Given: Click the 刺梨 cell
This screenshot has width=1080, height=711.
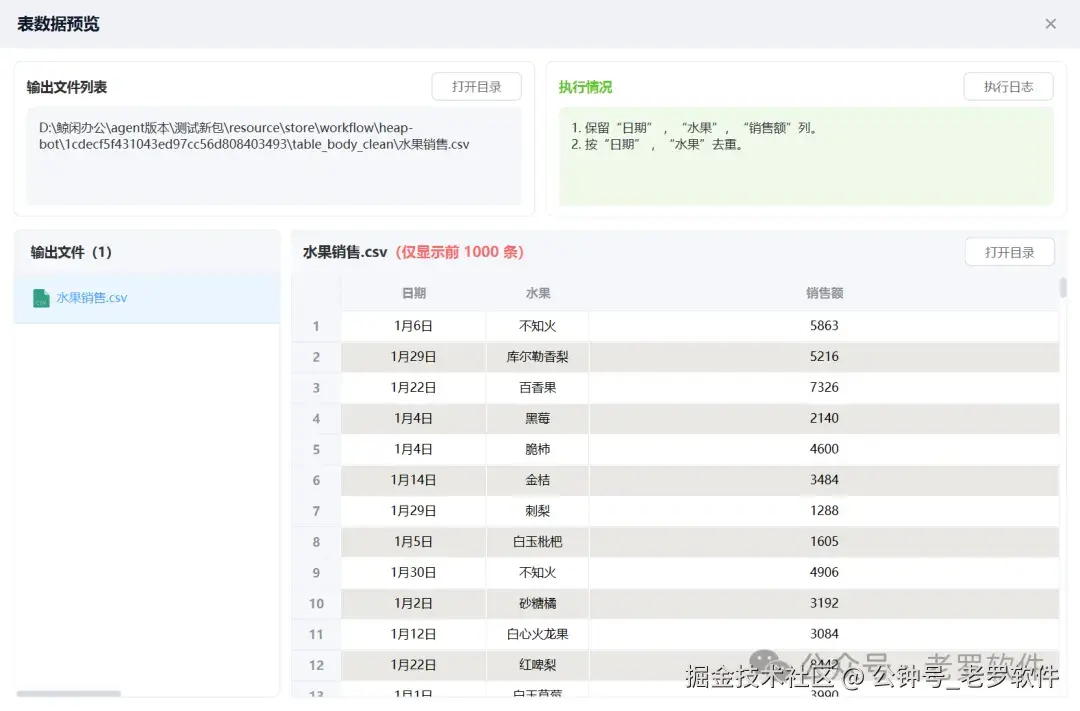Looking at the screenshot, I should [x=537, y=511].
